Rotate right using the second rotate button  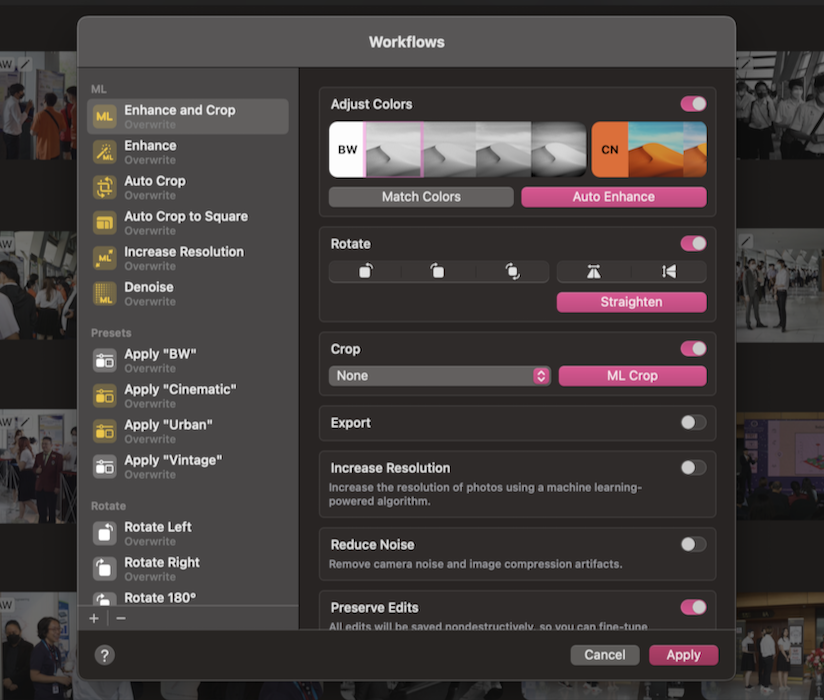pos(438,271)
